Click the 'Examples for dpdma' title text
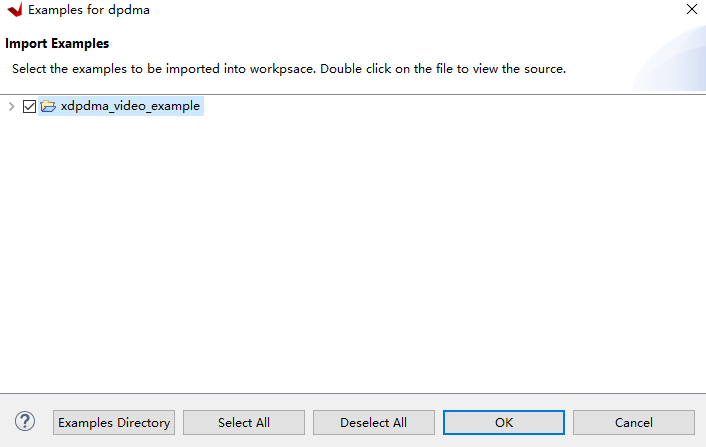Screen dimensions: 706x447 89,10
